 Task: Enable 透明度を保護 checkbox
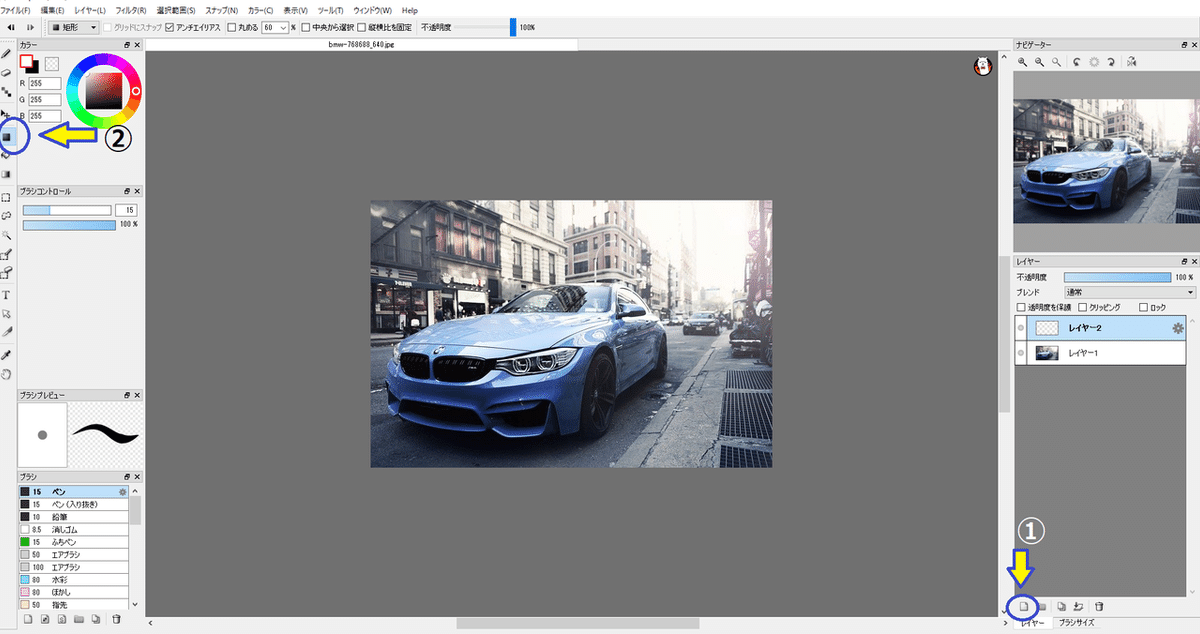[1021, 307]
